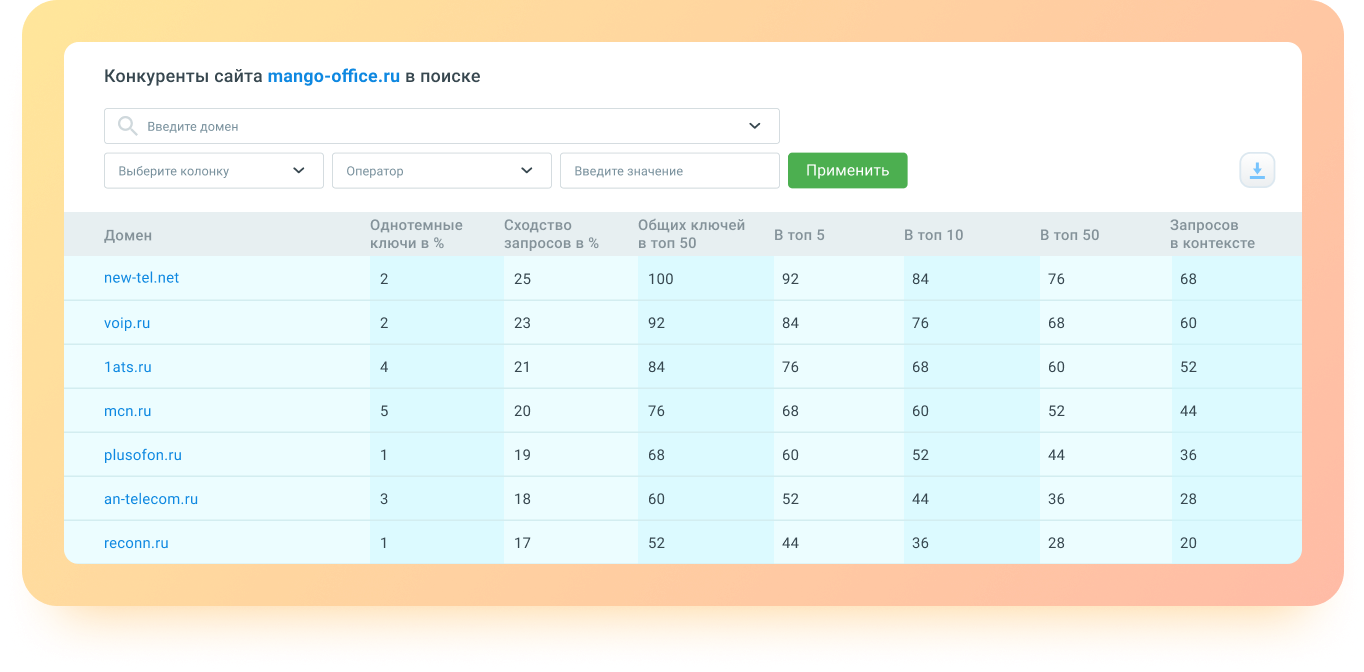This screenshot has height=672, width=1364.
Task: Focus the 'Введите домен' search field
Action: pyautogui.click(x=442, y=126)
